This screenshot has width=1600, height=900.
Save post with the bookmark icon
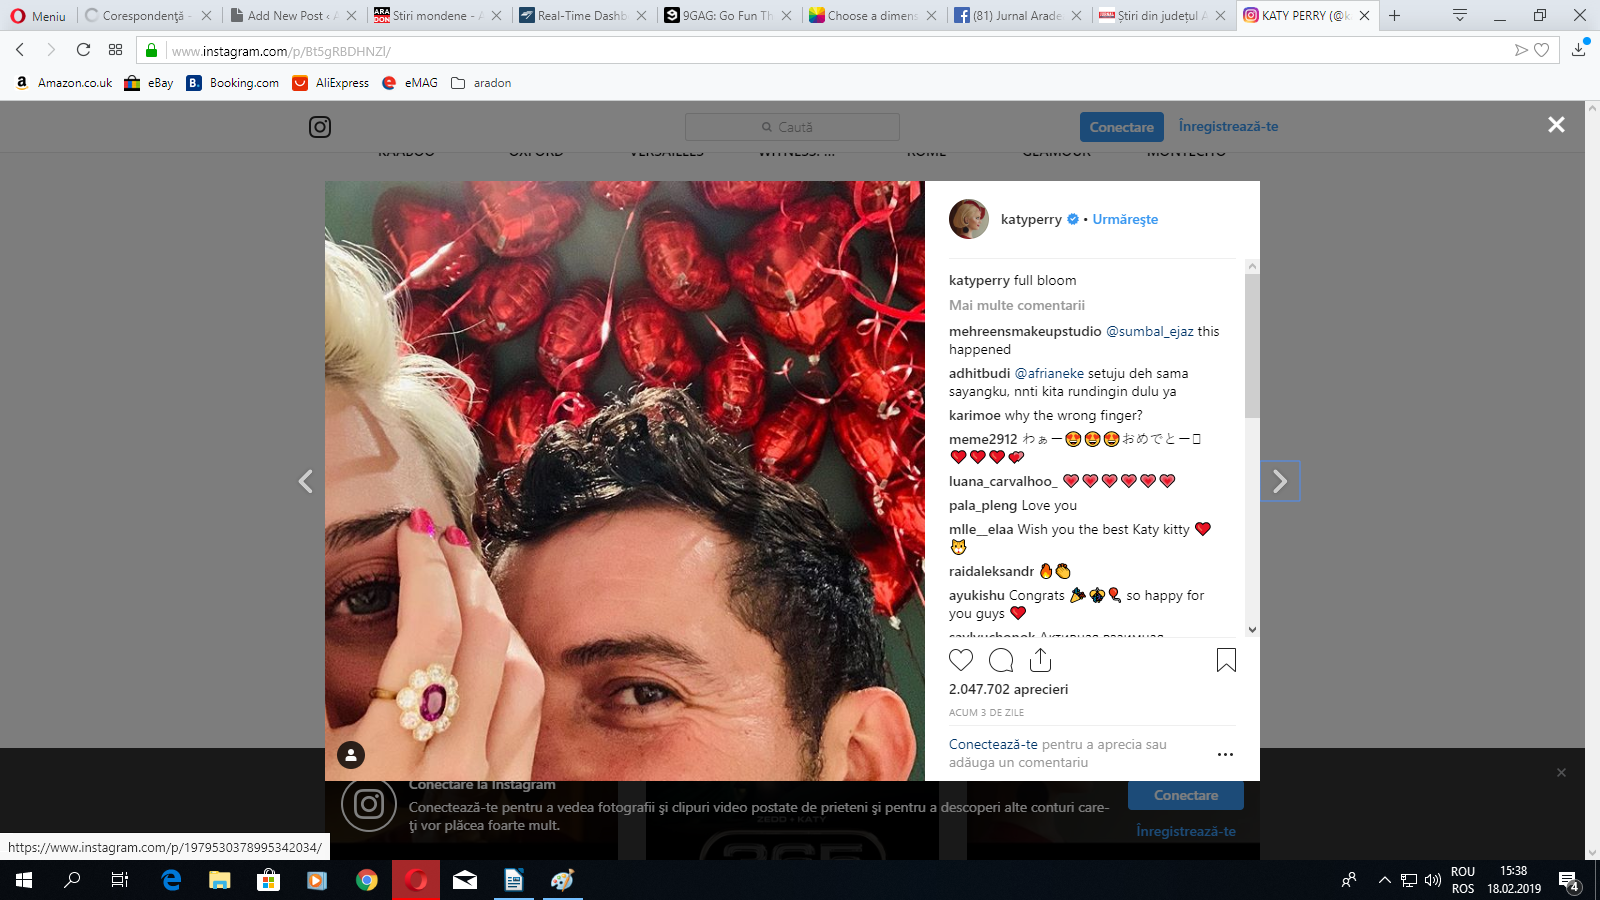pos(1226,660)
